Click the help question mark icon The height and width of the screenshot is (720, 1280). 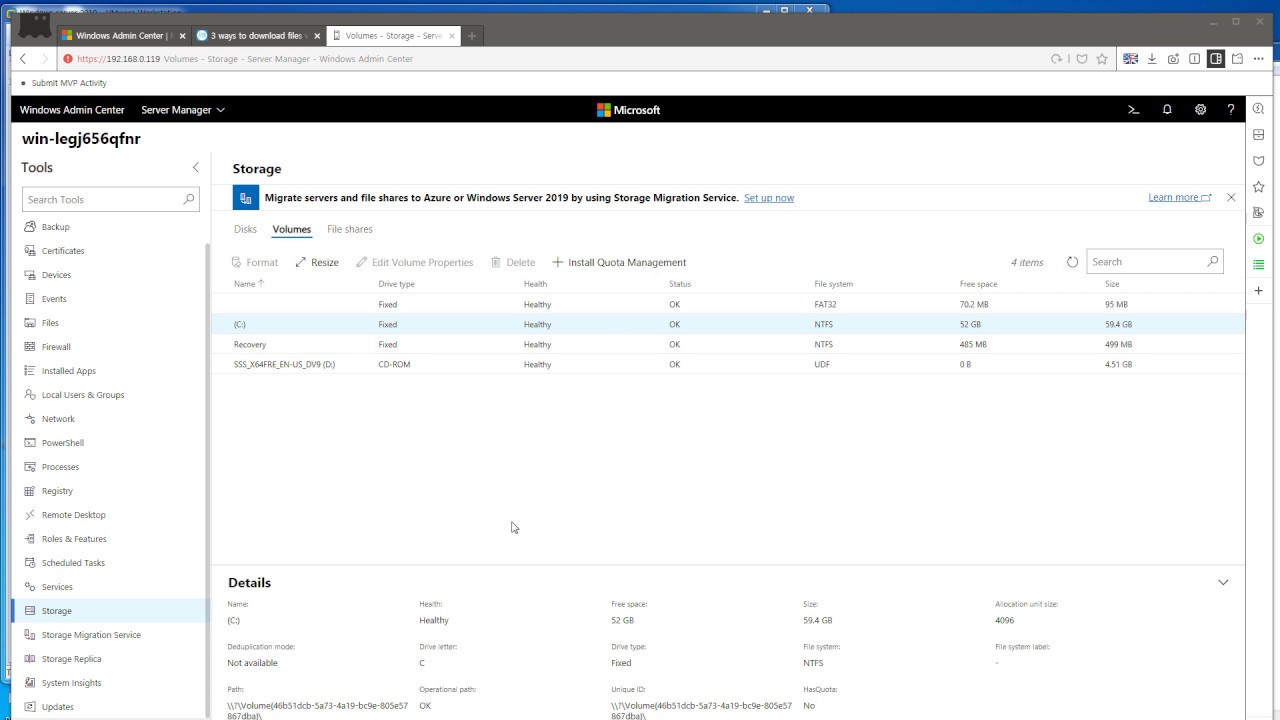click(x=1231, y=110)
